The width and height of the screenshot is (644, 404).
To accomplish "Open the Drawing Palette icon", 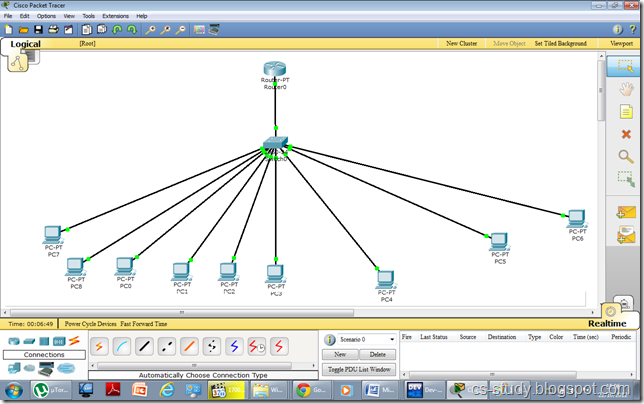I will pyautogui.click(x=199, y=30).
